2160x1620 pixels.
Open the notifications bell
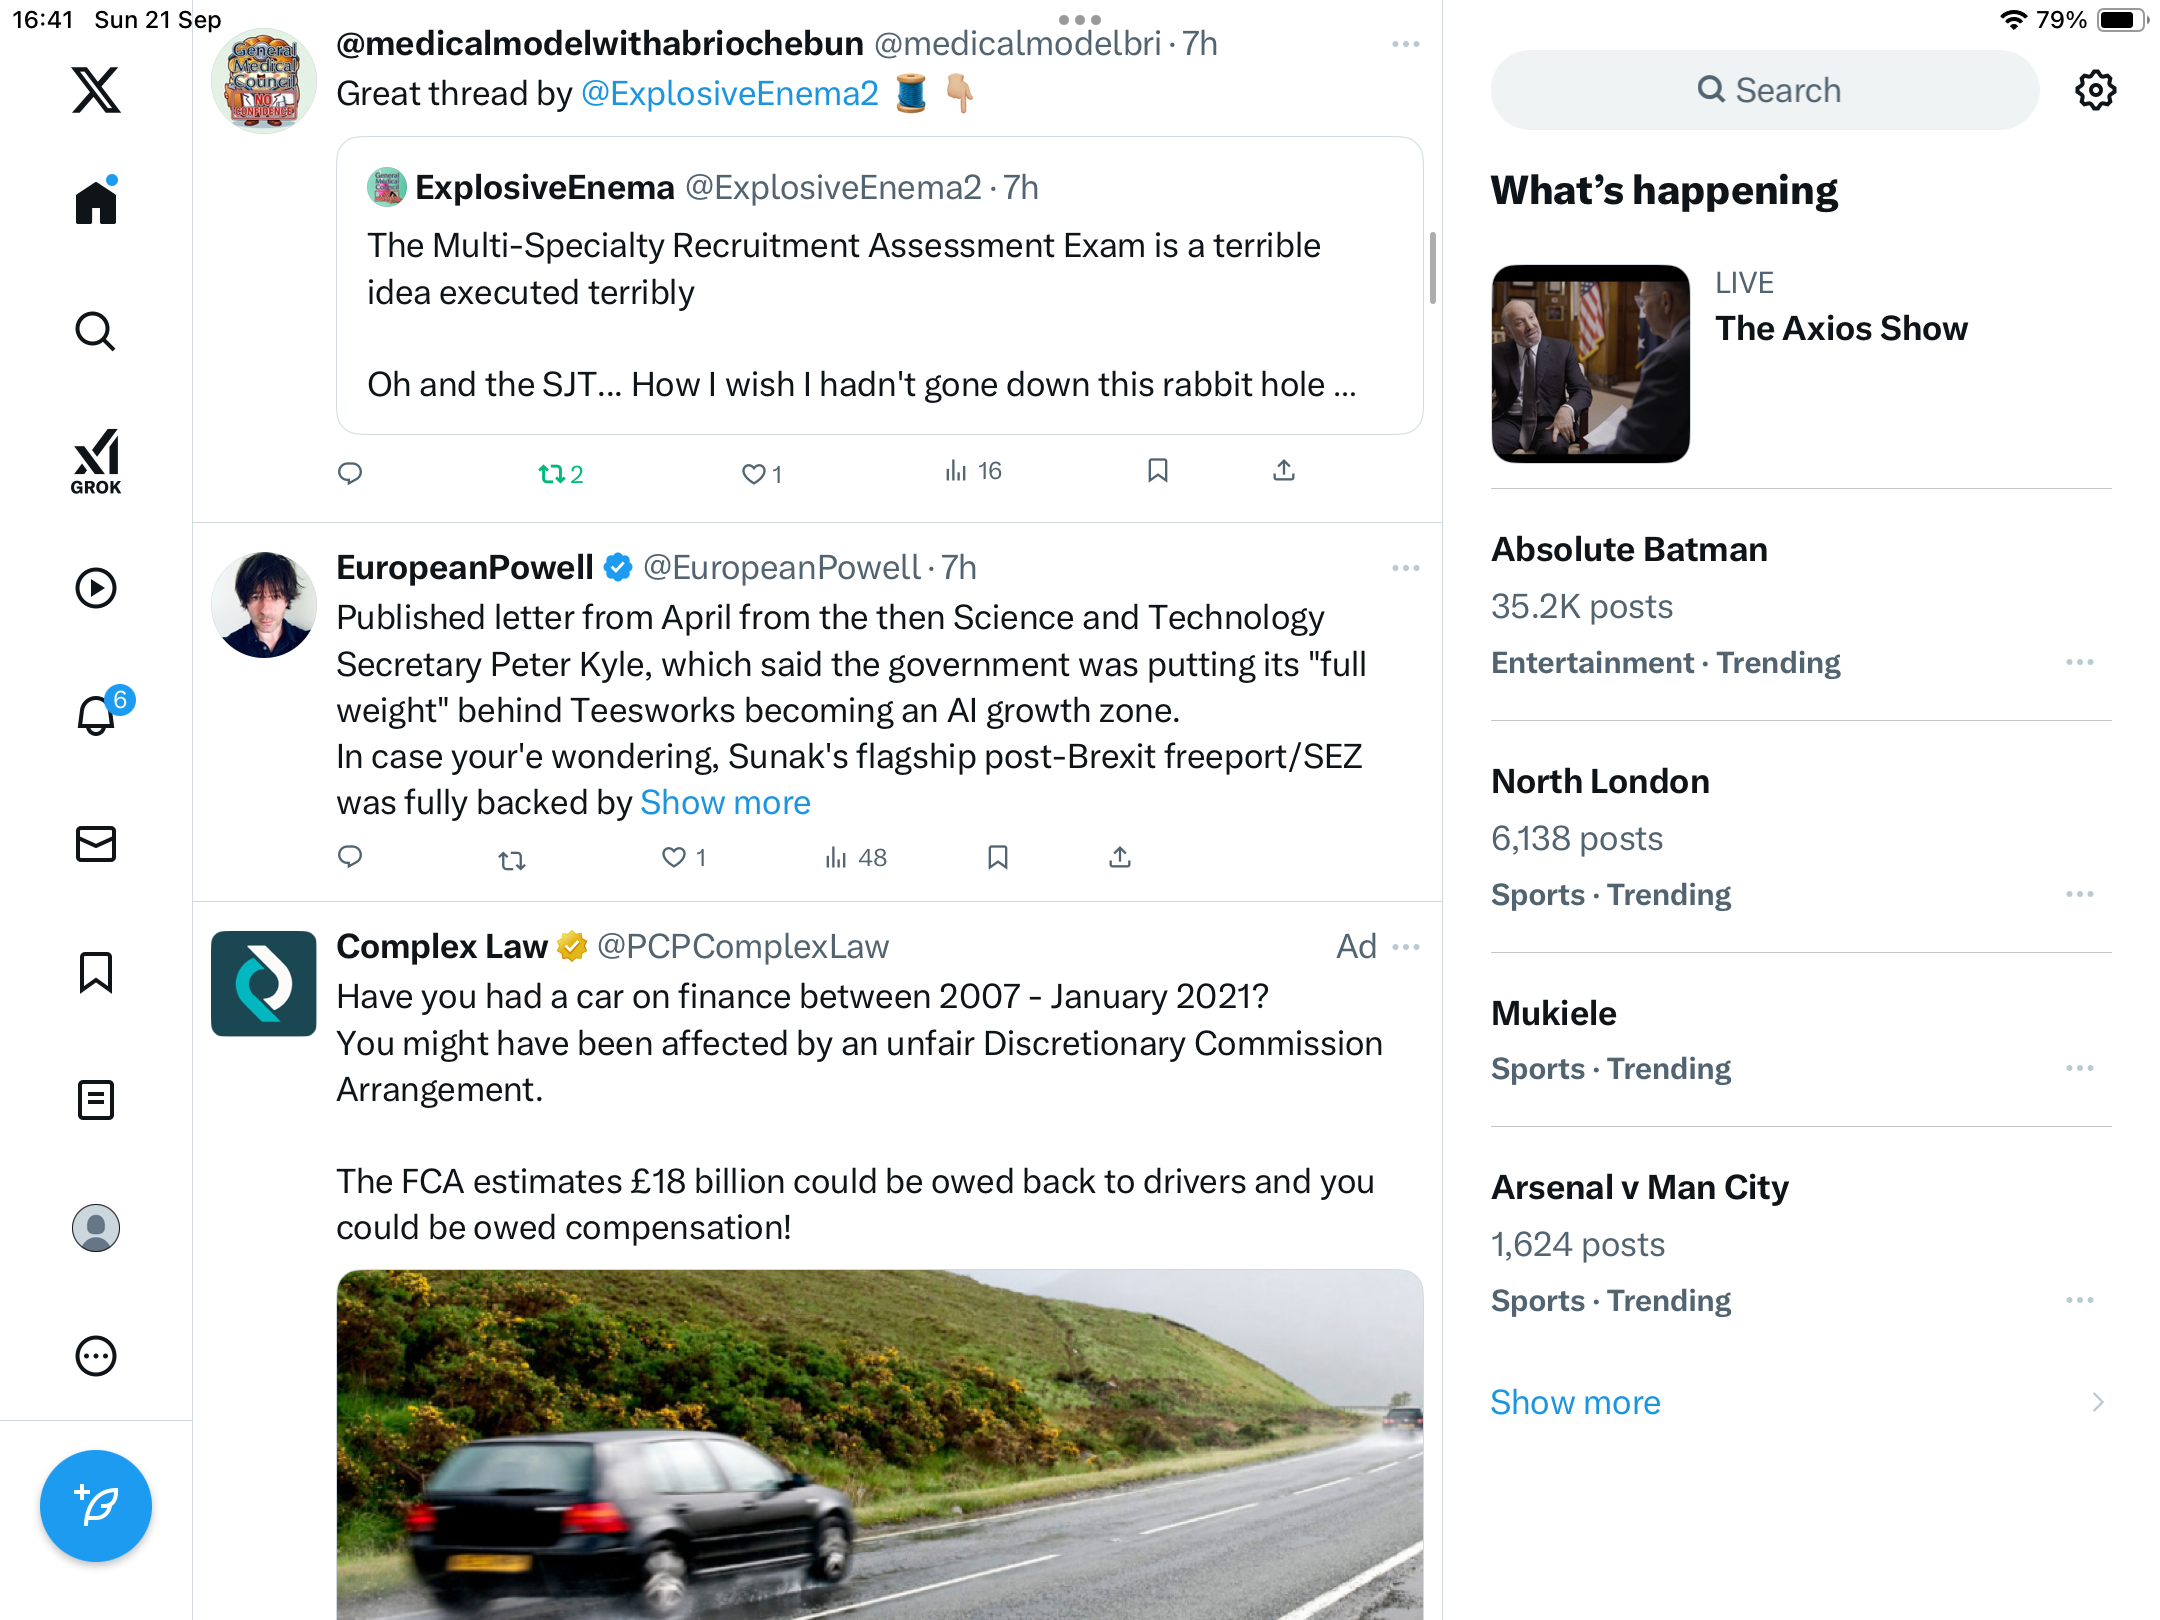coord(97,716)
